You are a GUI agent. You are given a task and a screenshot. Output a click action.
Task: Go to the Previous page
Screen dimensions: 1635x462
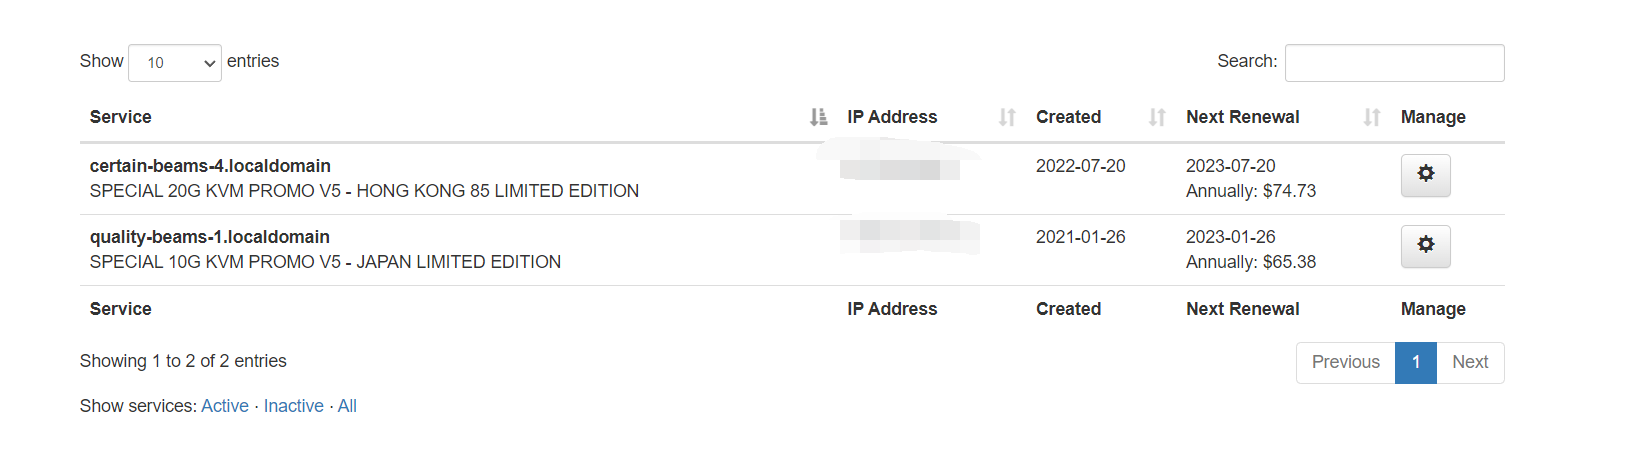(x=1345, y=362)
